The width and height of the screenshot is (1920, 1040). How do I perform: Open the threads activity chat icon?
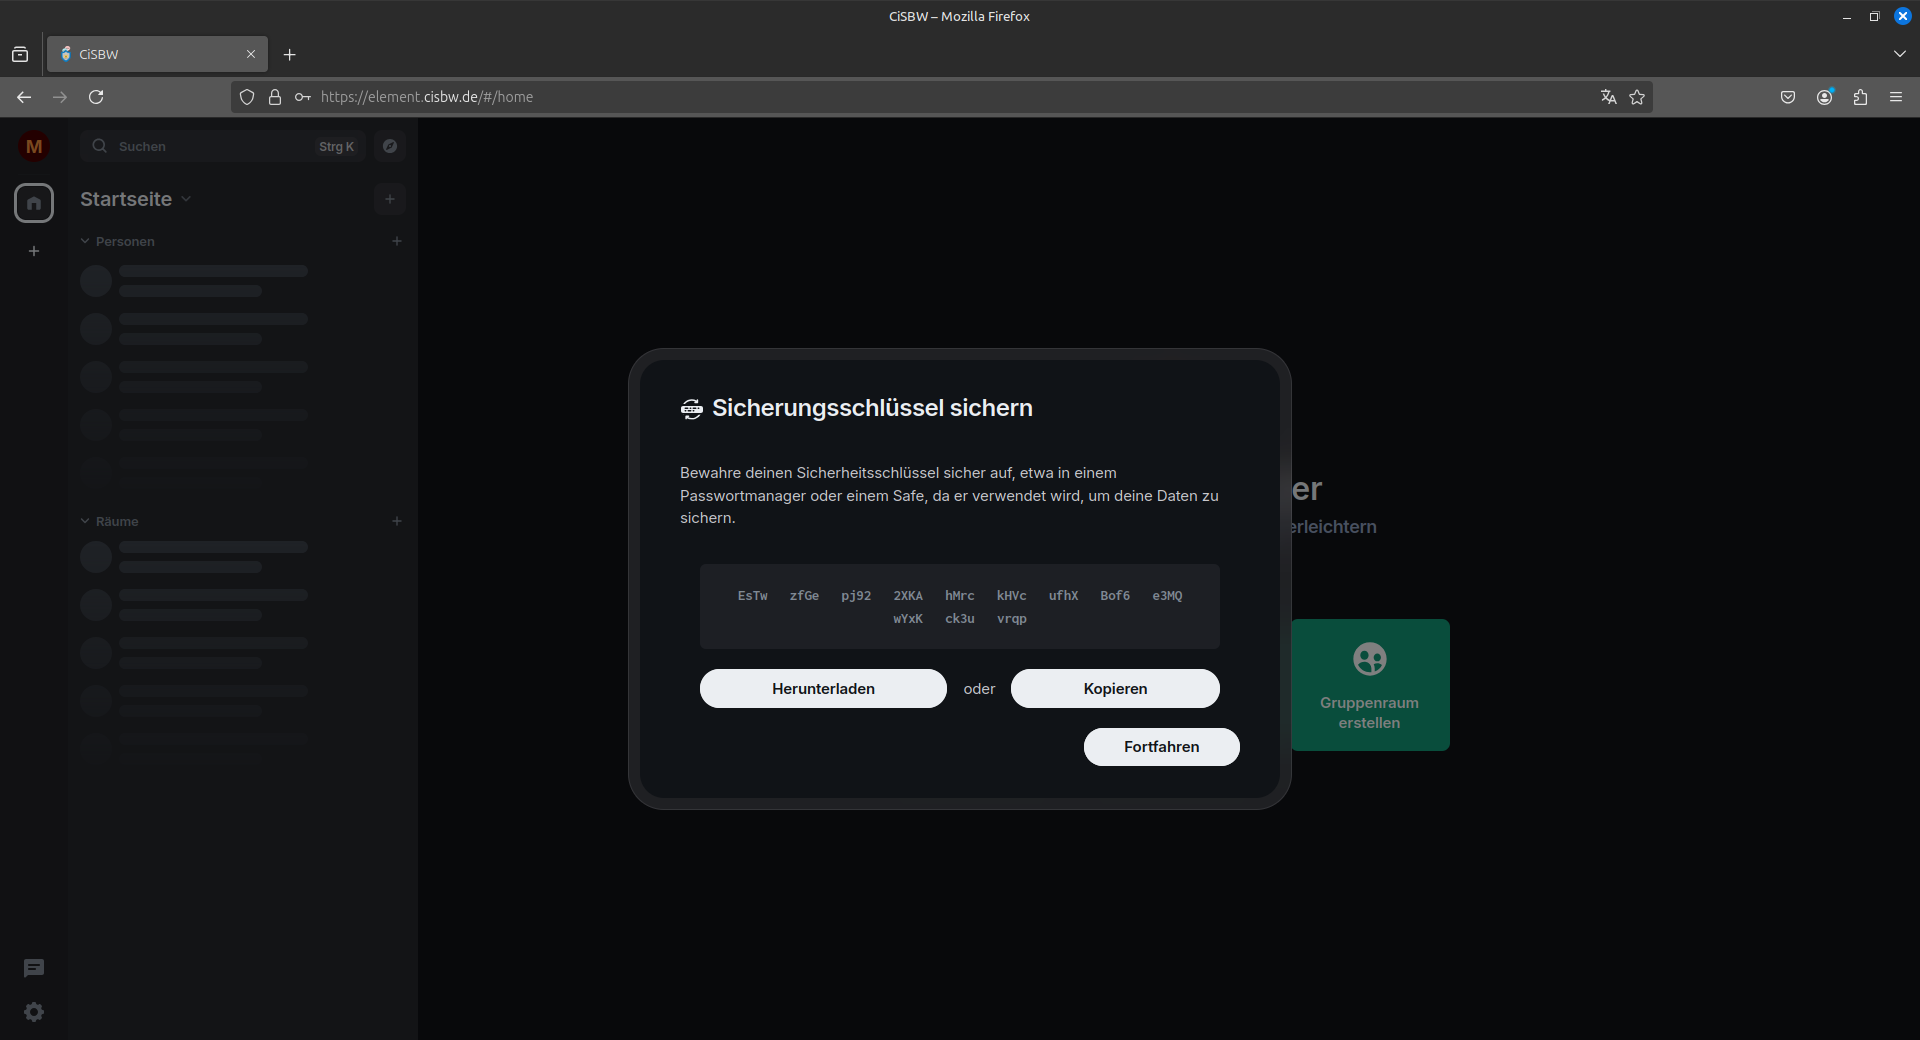34,968
